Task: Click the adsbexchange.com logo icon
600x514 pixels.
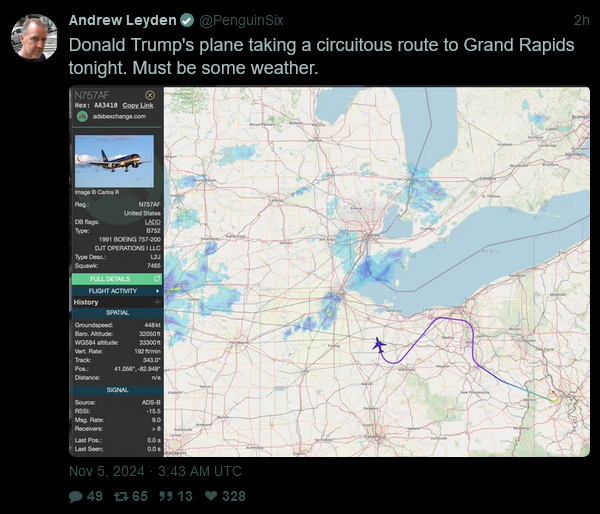Action: [82, 116]
